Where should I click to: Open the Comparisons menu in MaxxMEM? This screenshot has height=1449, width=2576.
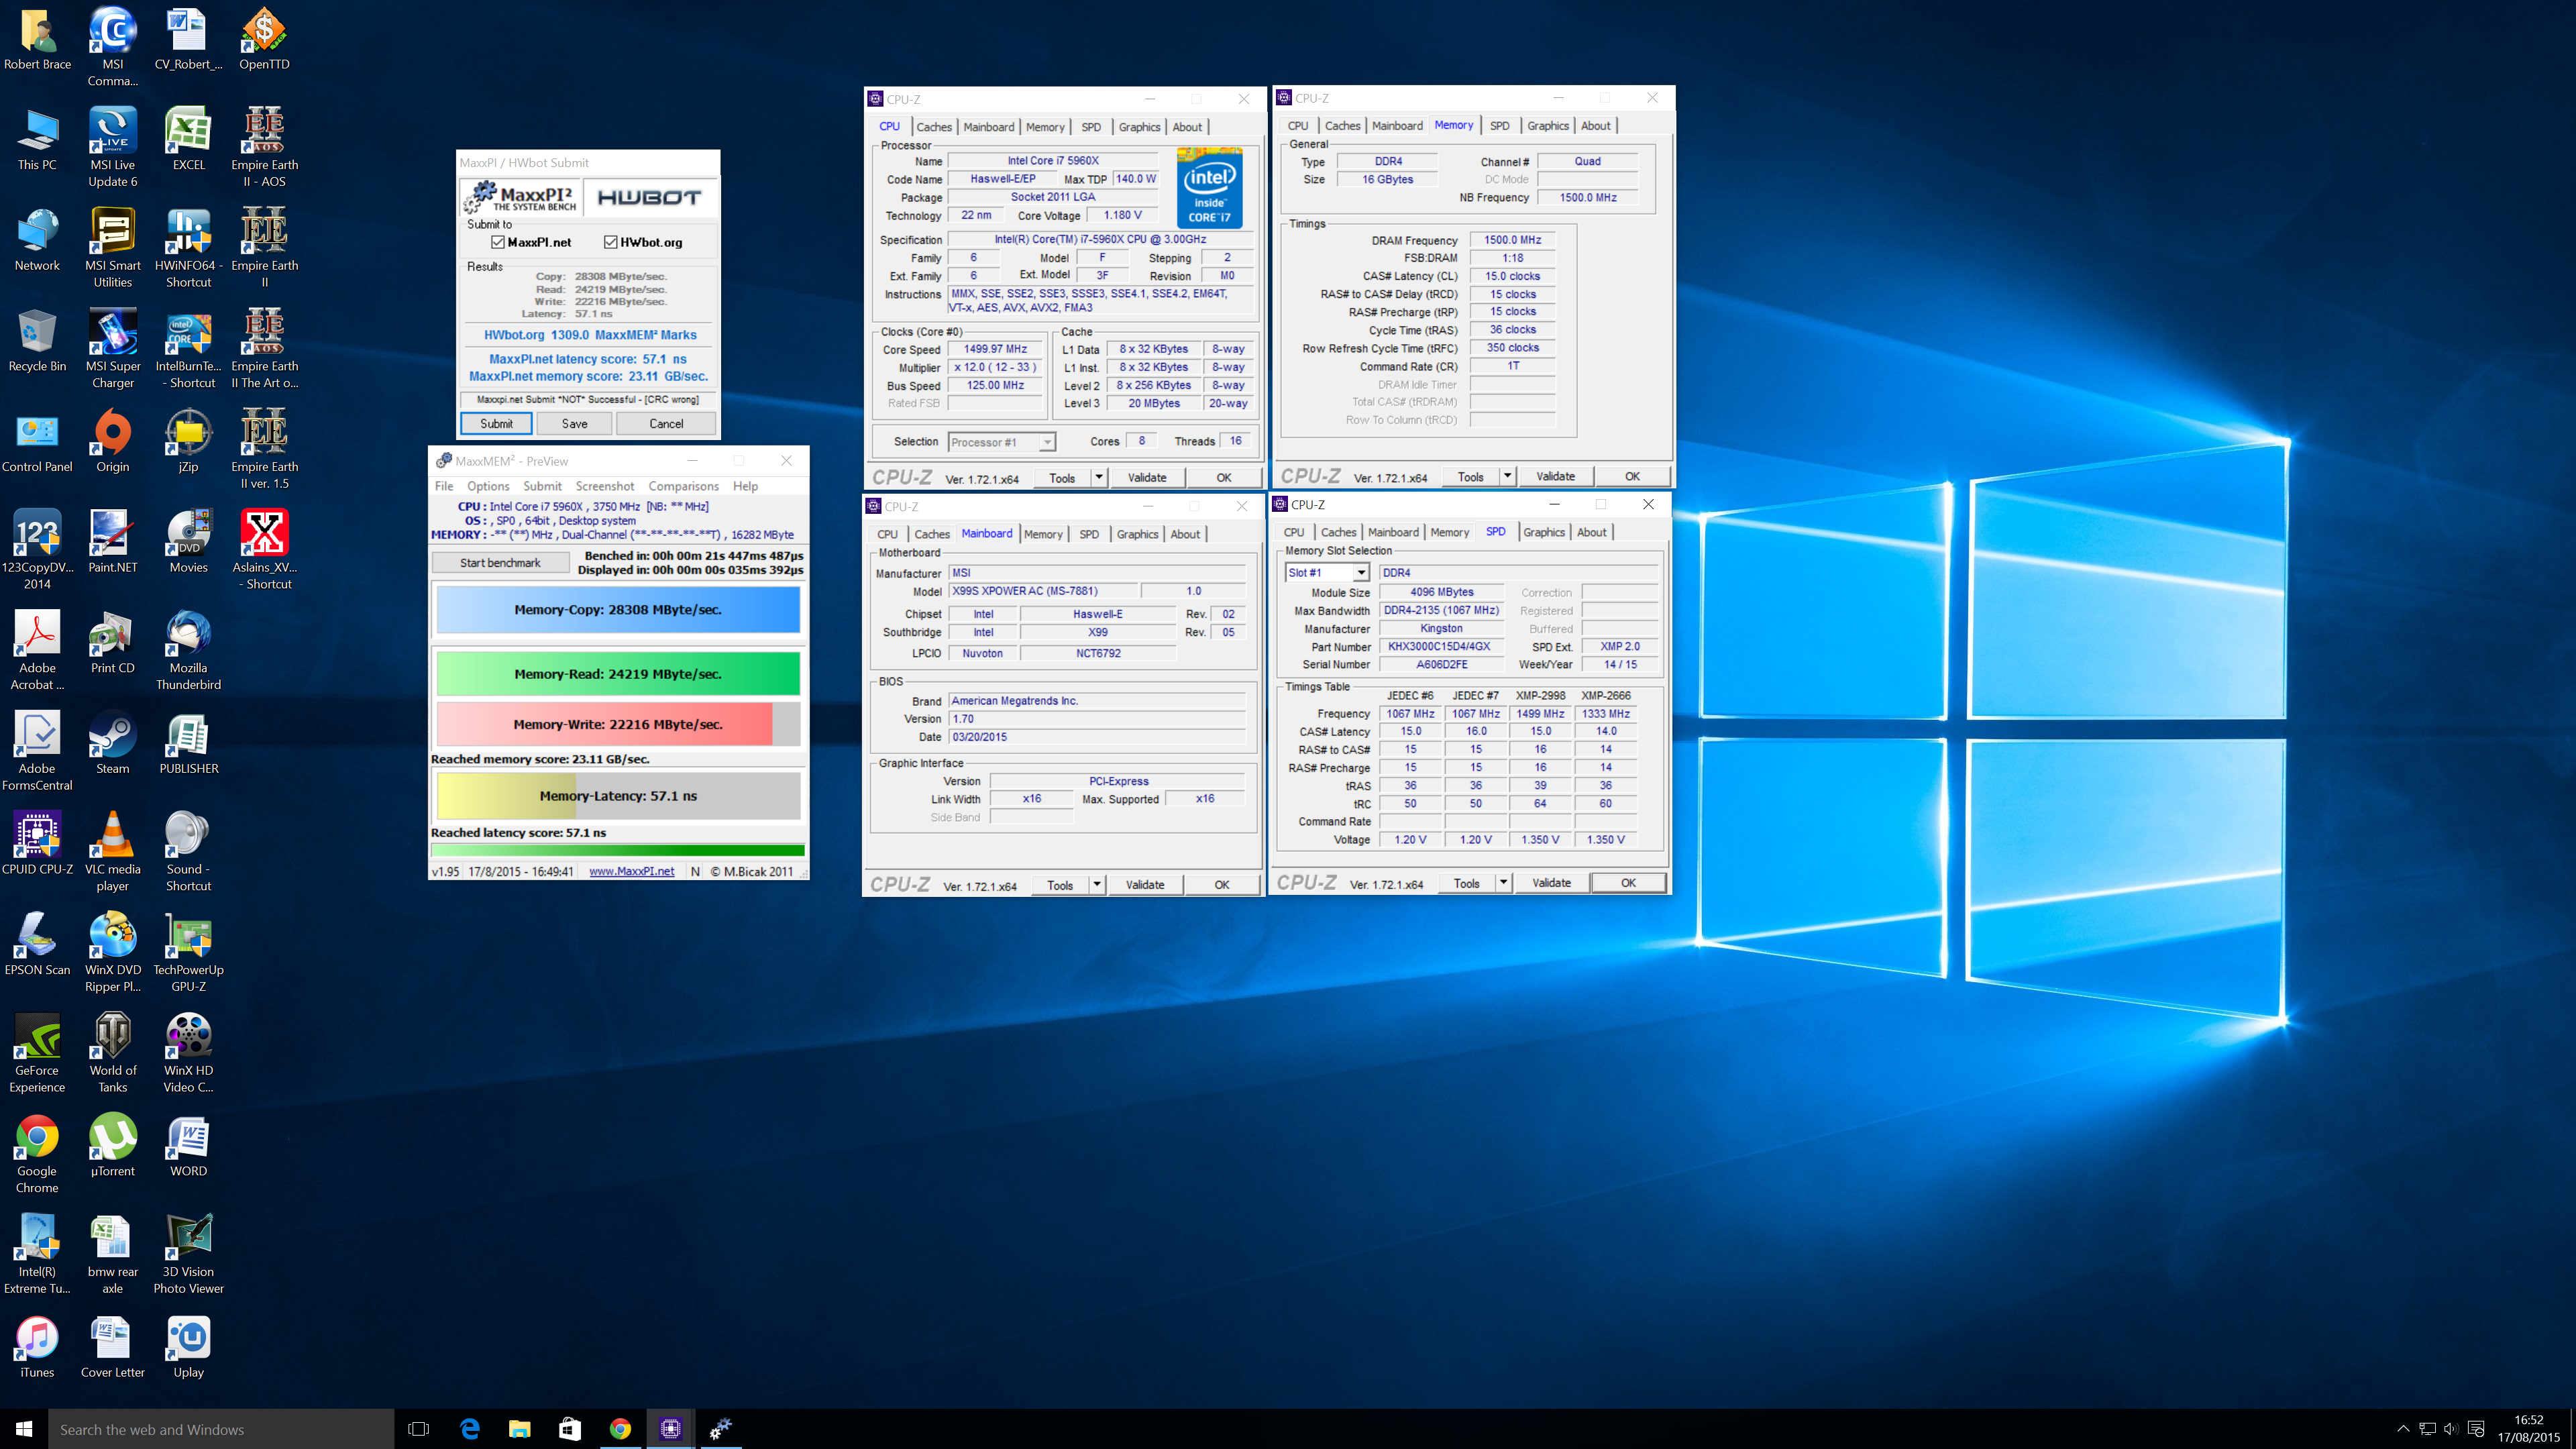(x=684, y=486)
